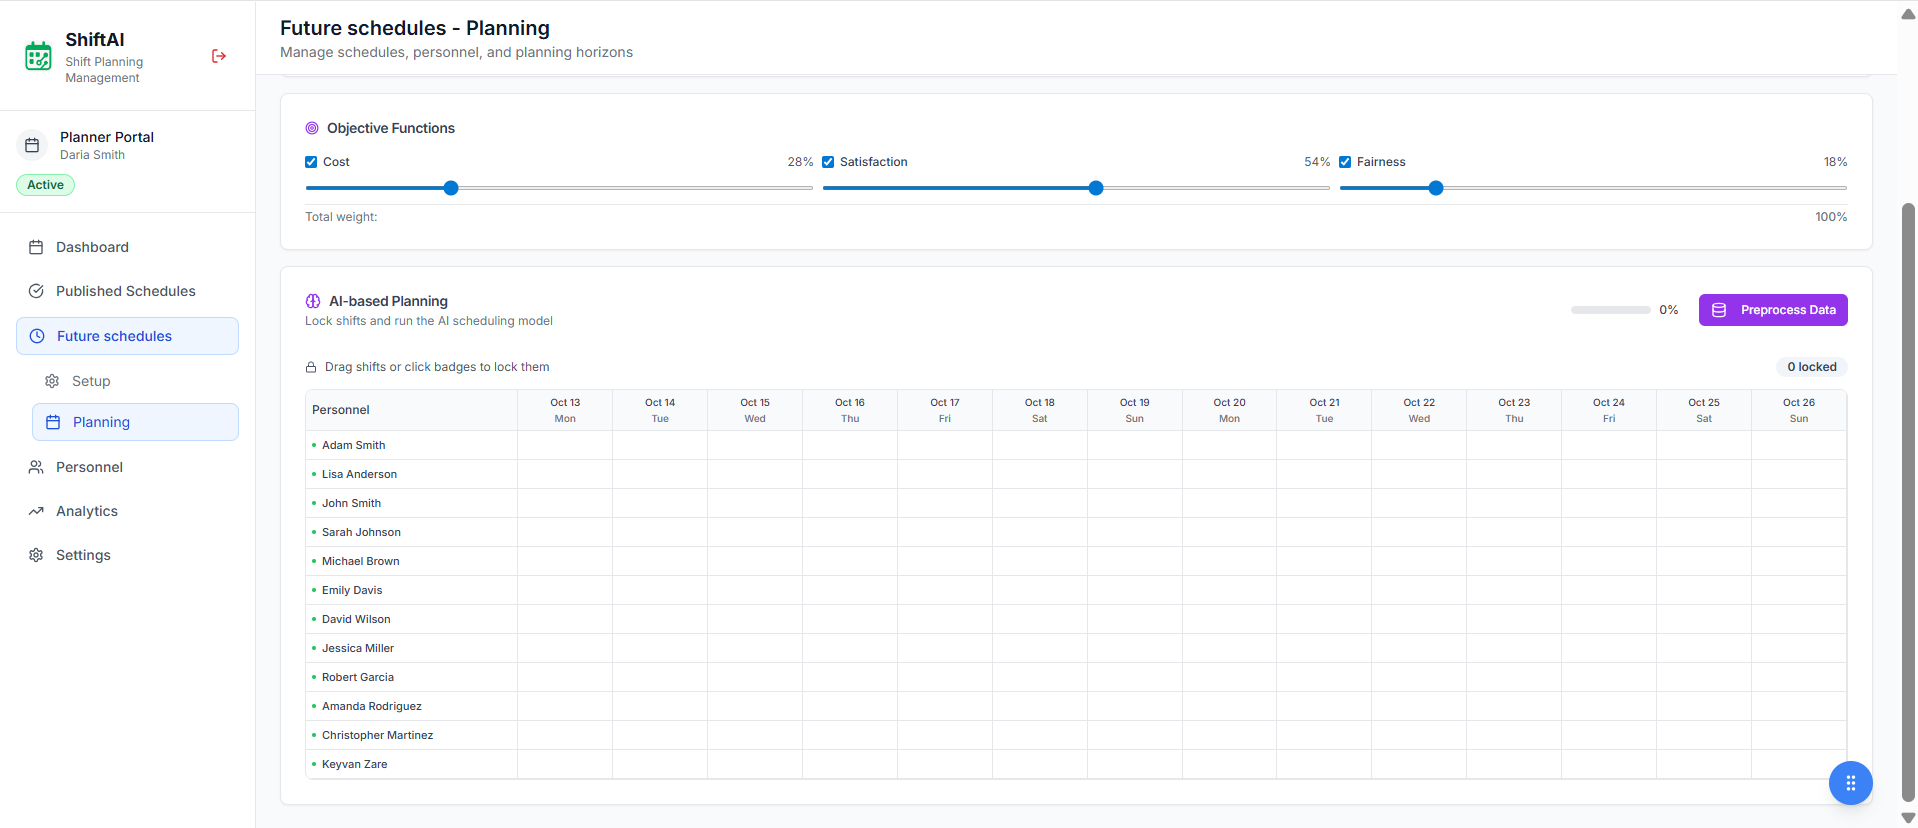Uncheck the Cost objective checkbox
Image resolution: width=1918 pixels, height=828 pixels.
pyautogui.click(x=311, y=162)
